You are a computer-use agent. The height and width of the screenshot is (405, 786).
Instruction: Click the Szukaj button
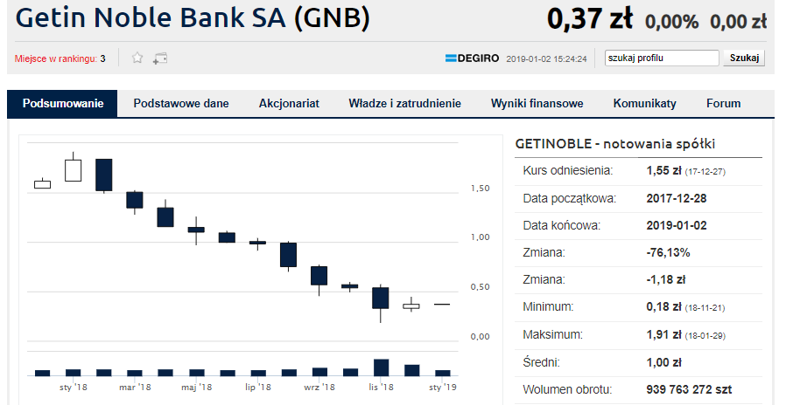(744, 58)
